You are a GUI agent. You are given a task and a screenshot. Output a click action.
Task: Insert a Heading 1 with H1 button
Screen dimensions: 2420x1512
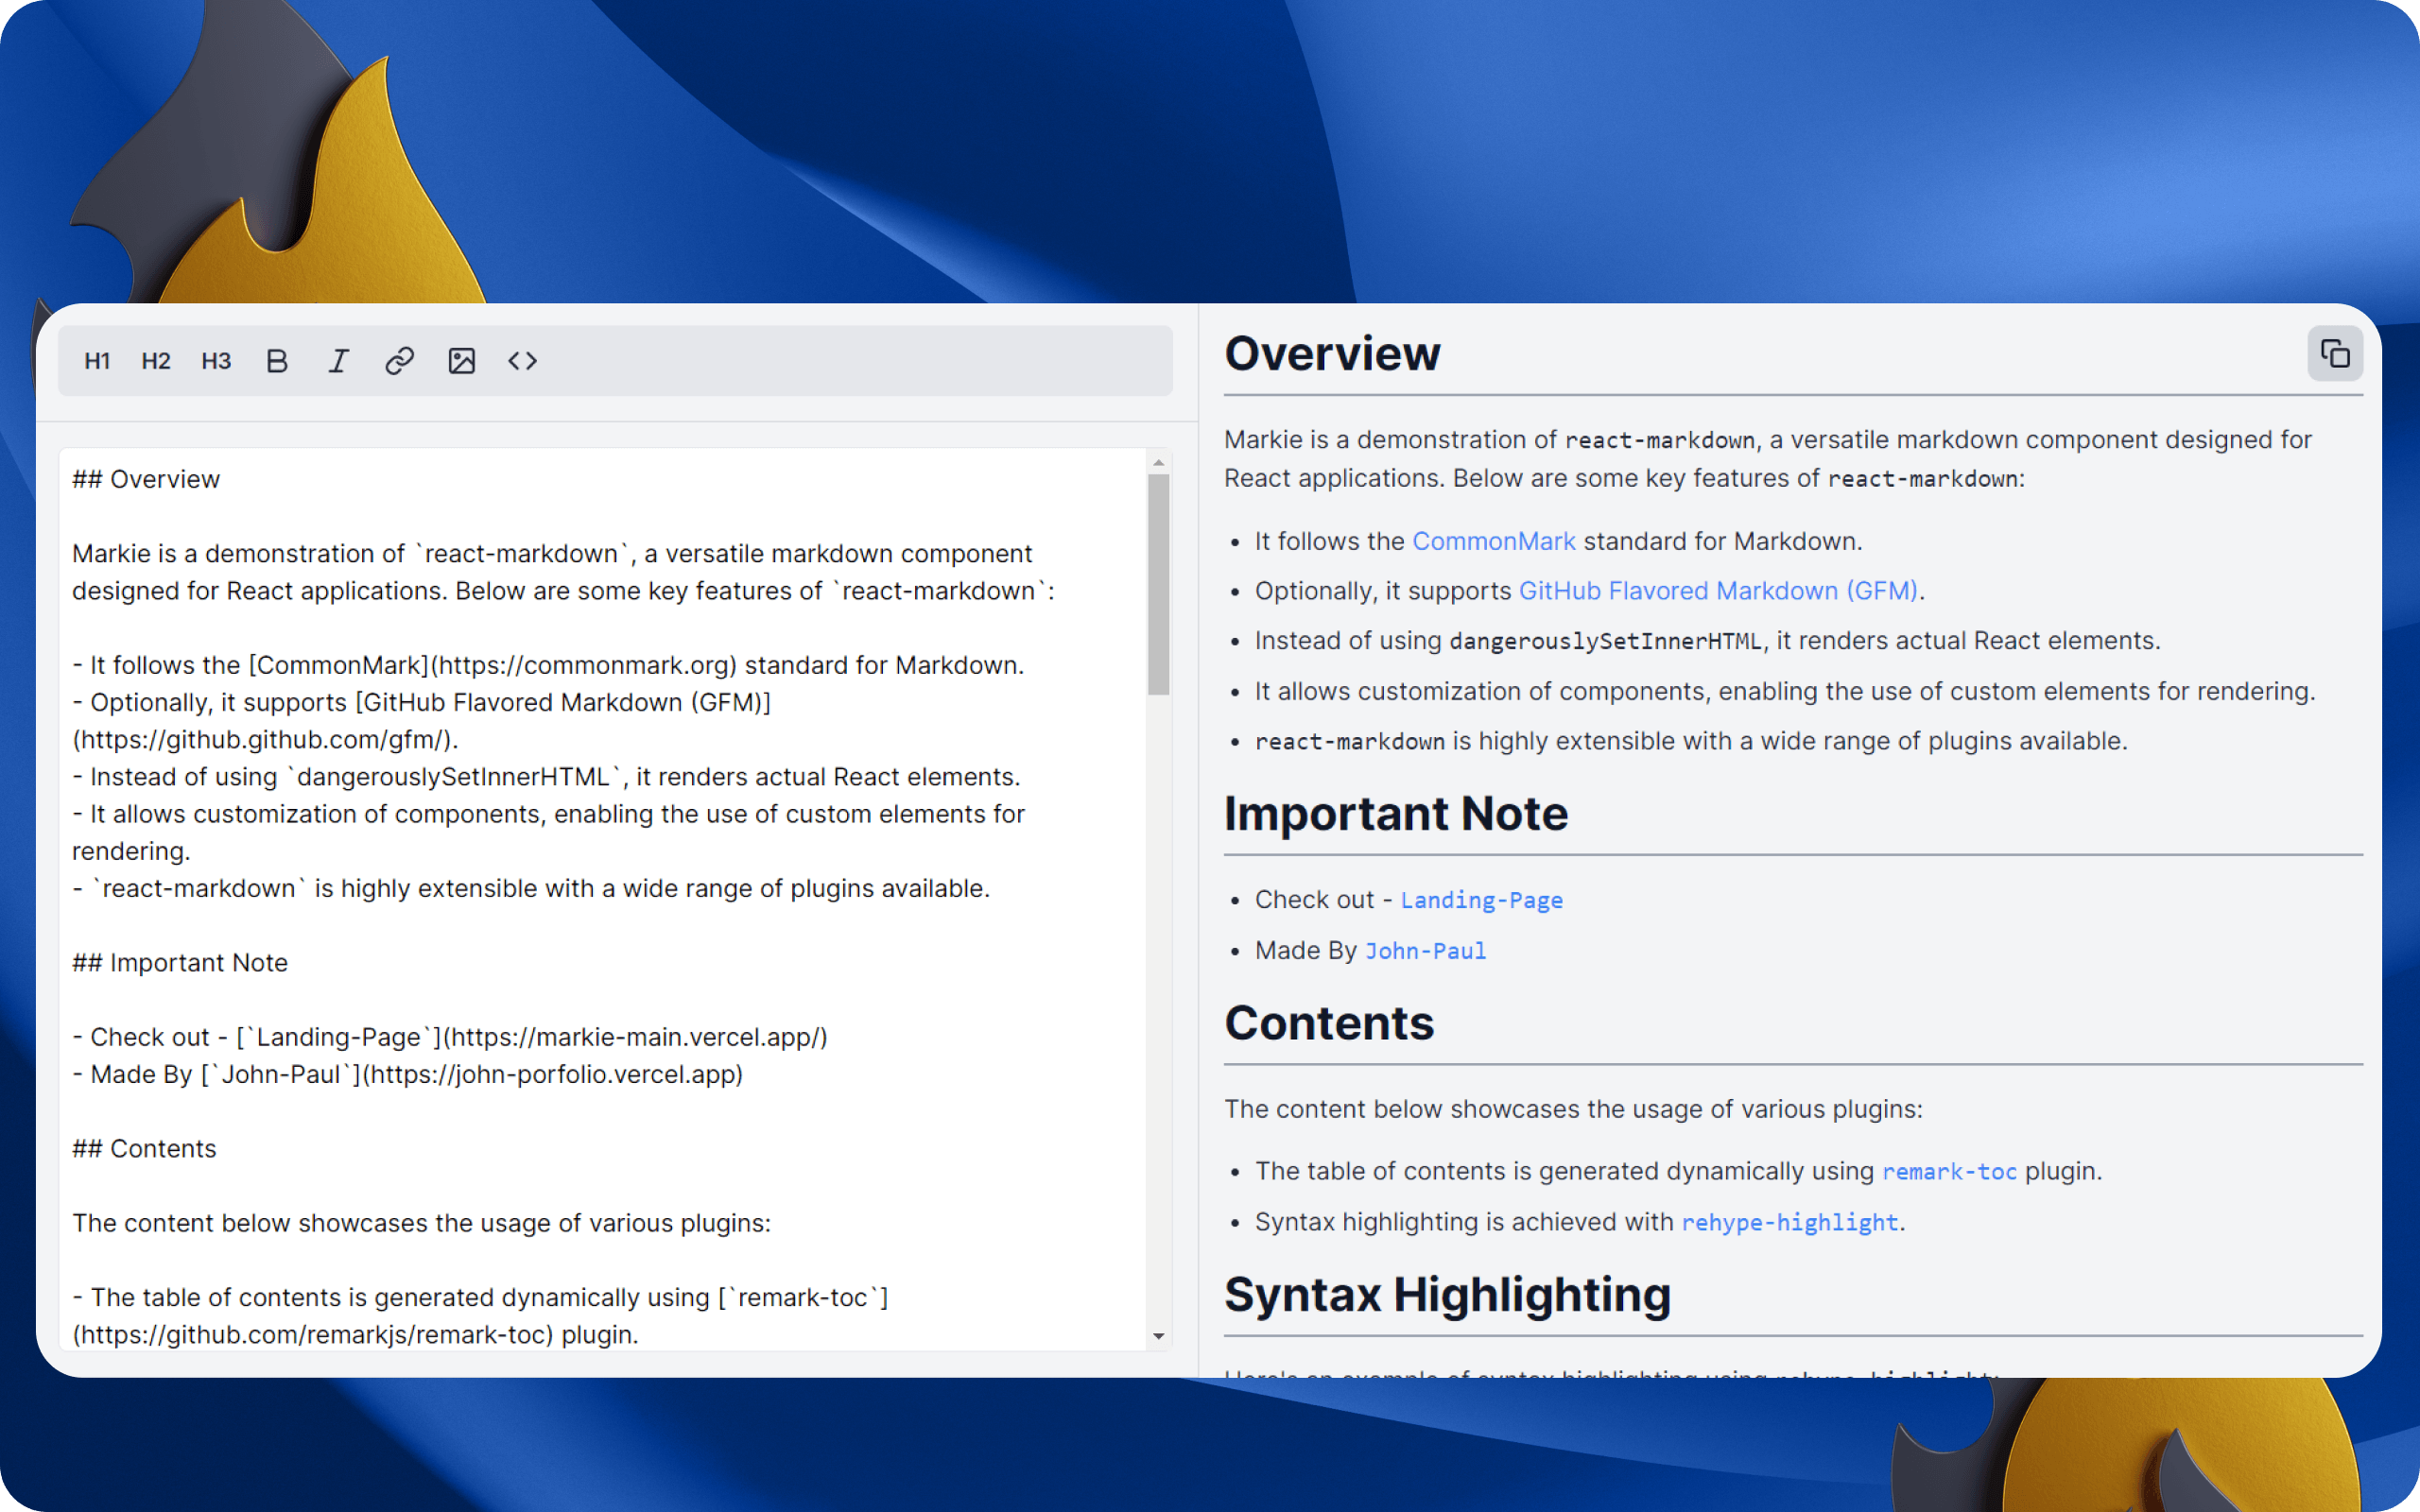pos(97,361)
